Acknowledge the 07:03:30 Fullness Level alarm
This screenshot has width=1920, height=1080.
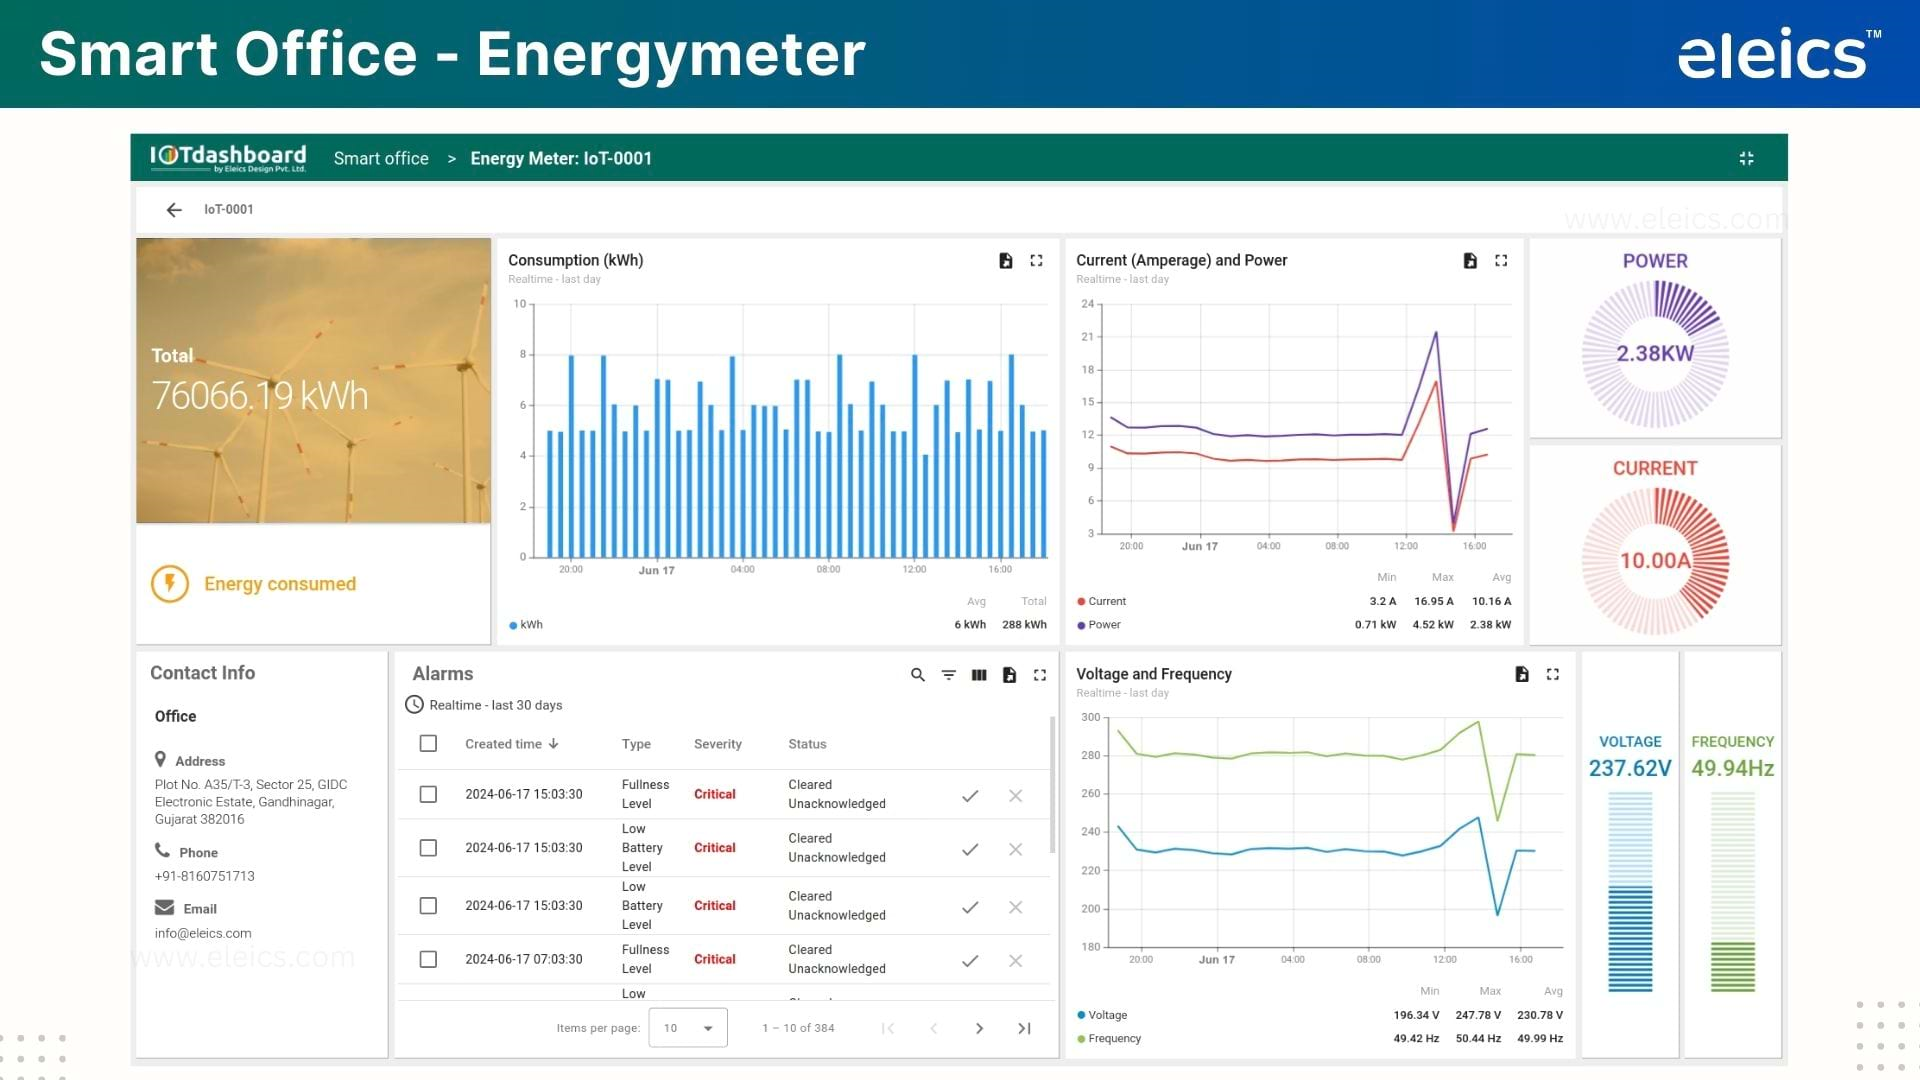coord(970,961)
